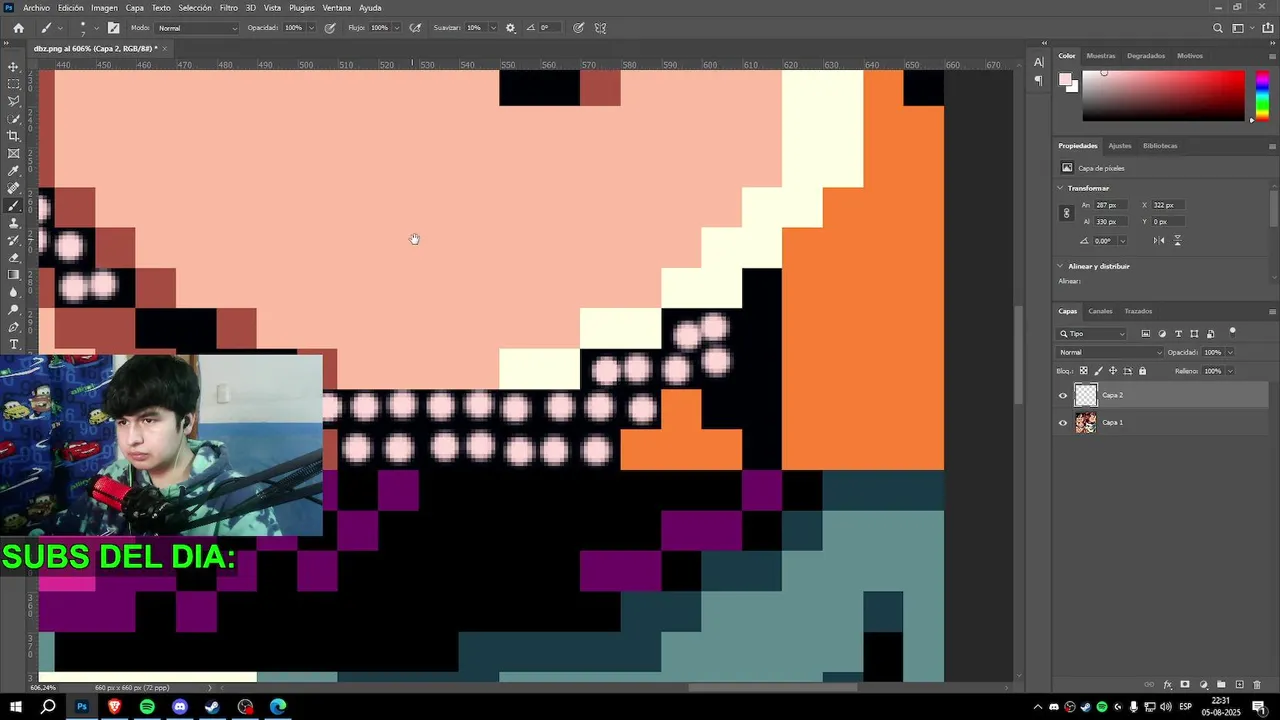Open the search magnifier icon
The image size is (1280, 720).
(1217, 28)
